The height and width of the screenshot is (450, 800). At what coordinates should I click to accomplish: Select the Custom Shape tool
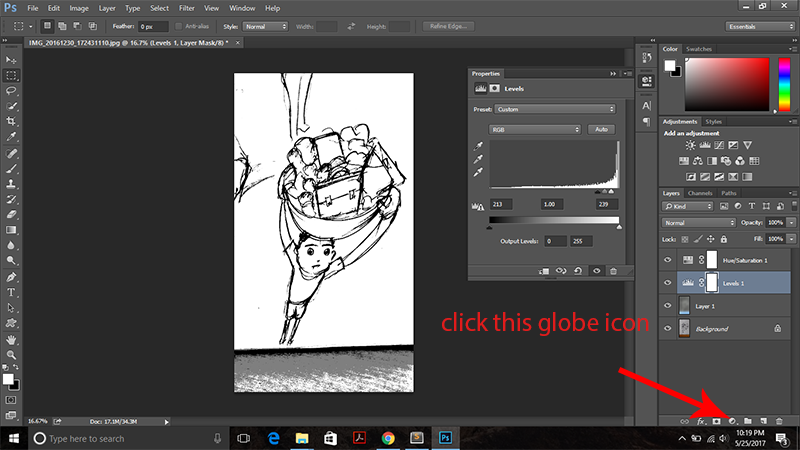point(11,323)
